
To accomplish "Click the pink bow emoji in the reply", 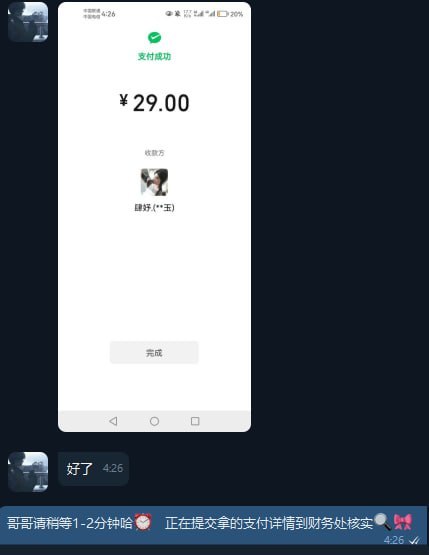I will click(403, 522).
